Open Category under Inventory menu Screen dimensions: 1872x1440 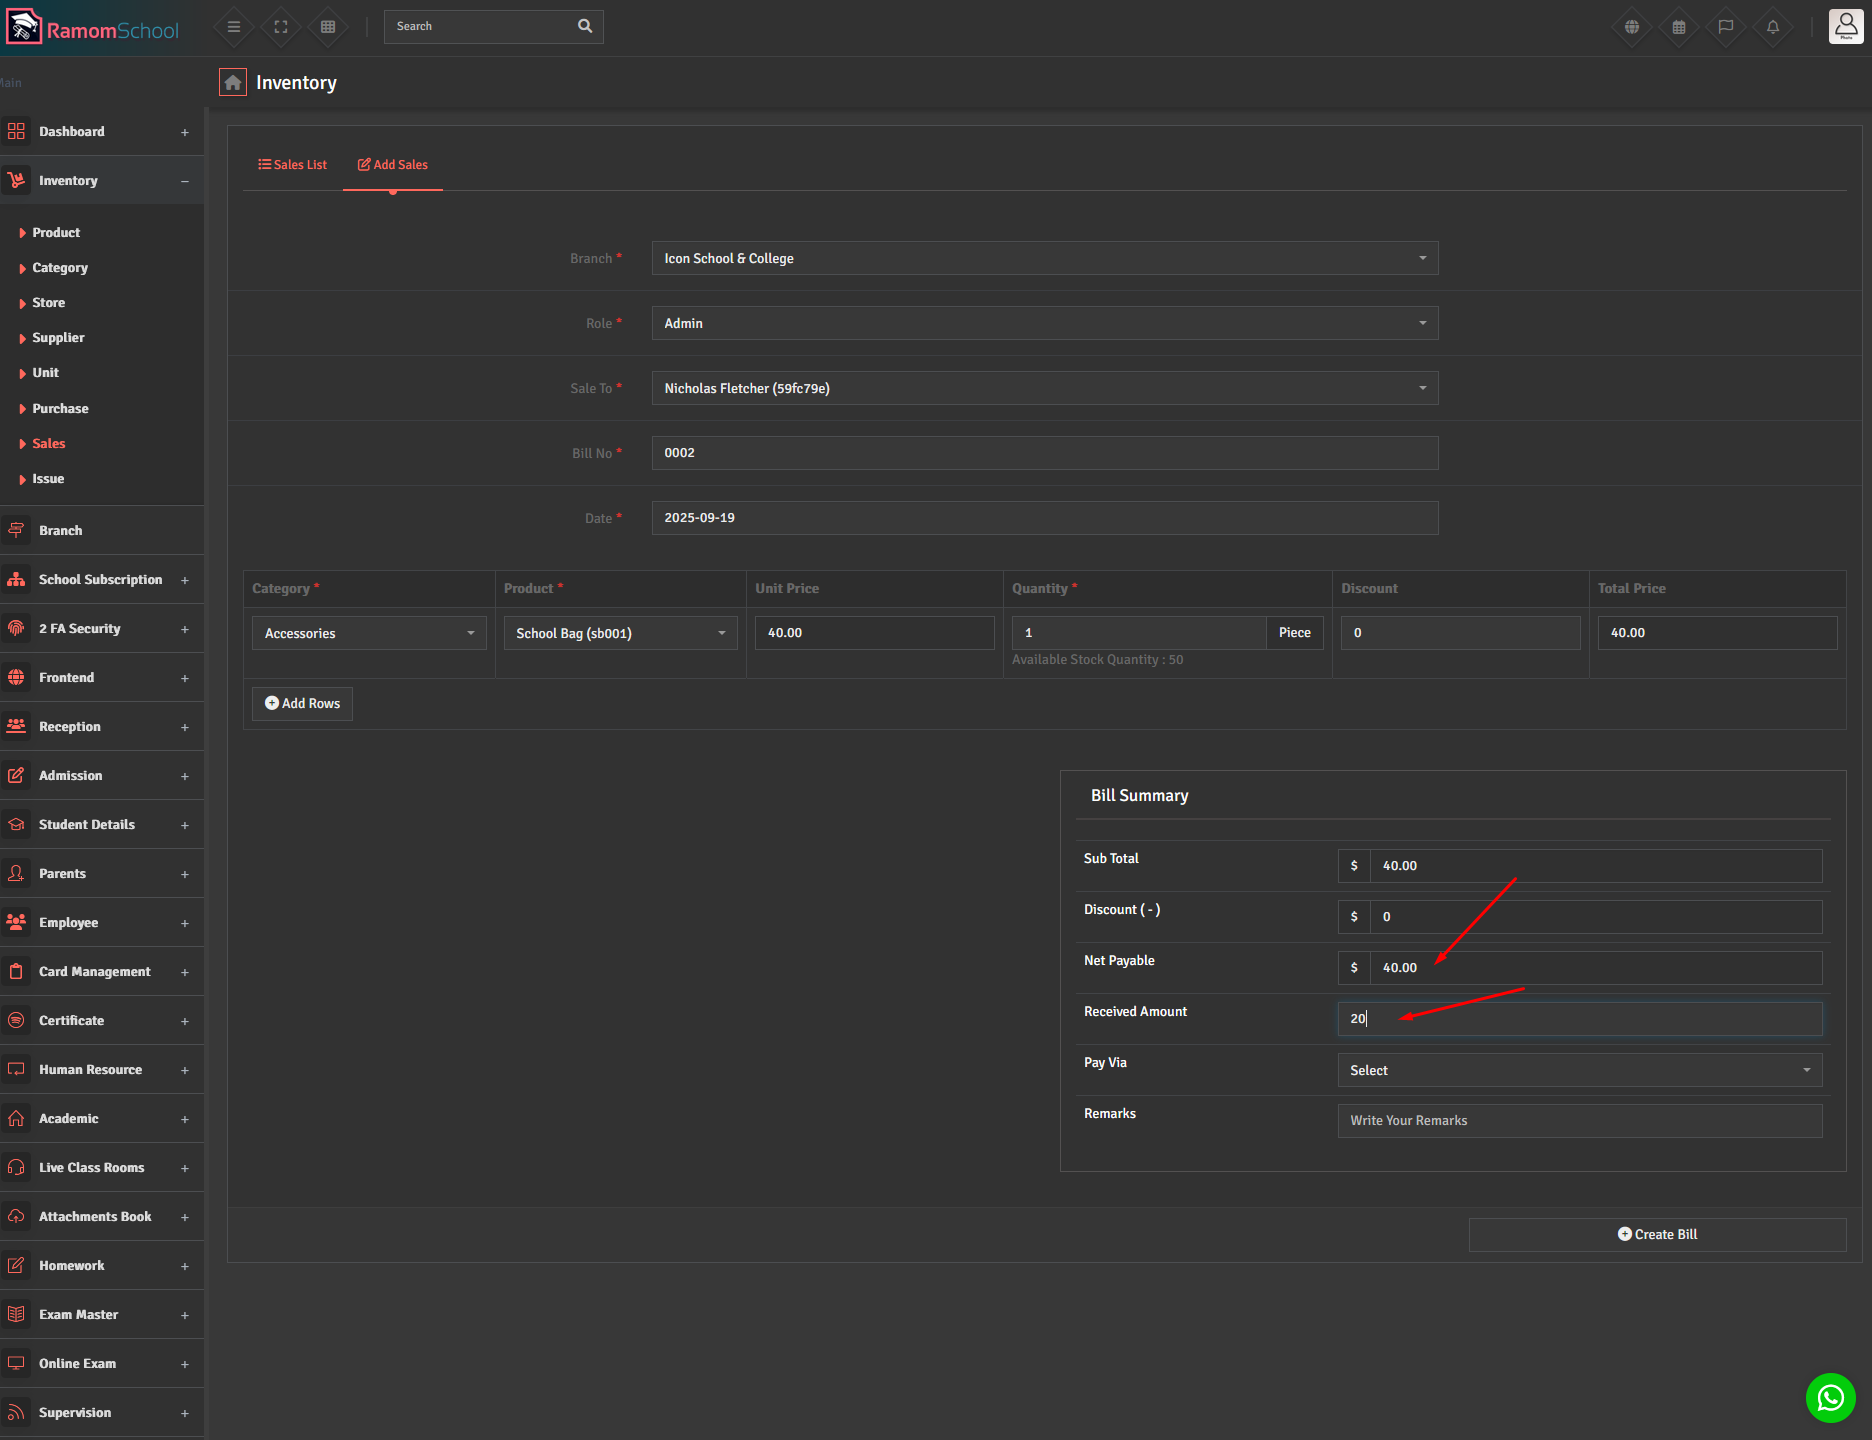60,267
